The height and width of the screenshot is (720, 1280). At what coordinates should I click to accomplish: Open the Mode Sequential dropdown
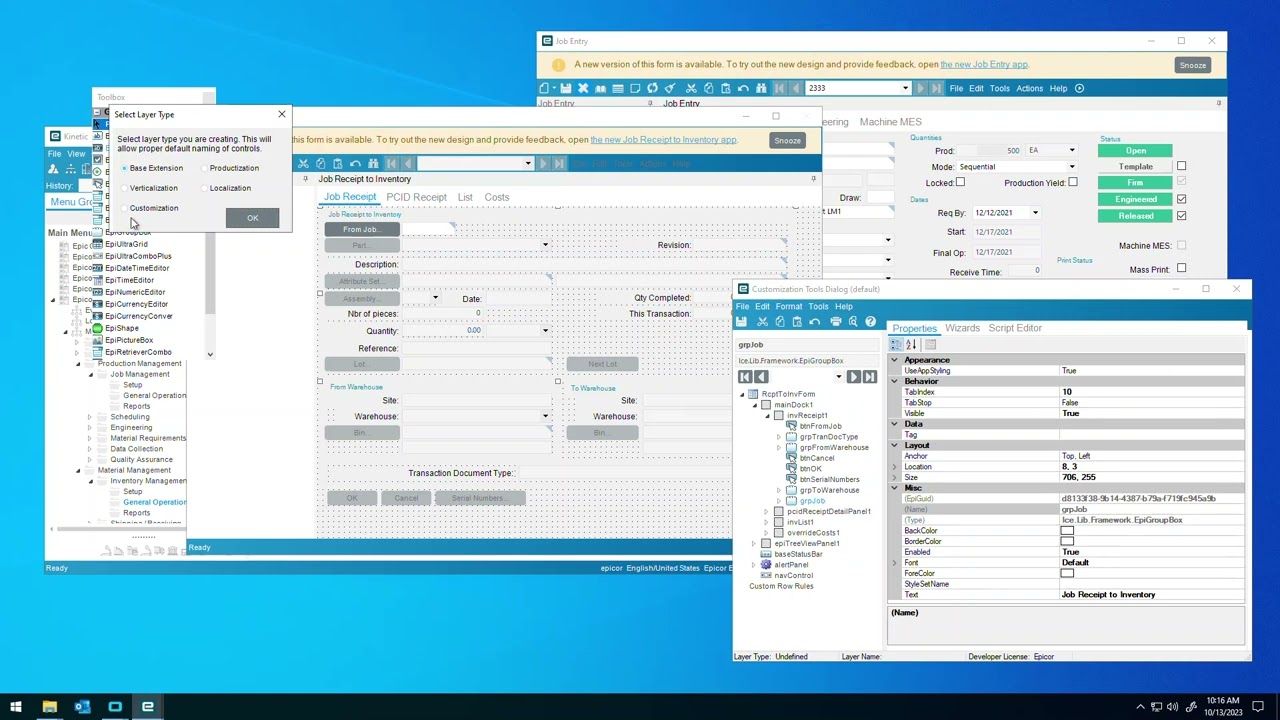[x=1072, y=167]
